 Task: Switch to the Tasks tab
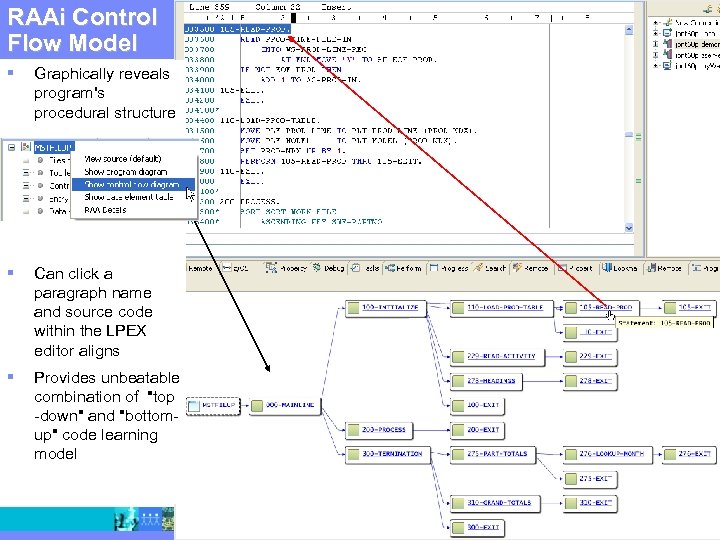pos(366,268)
